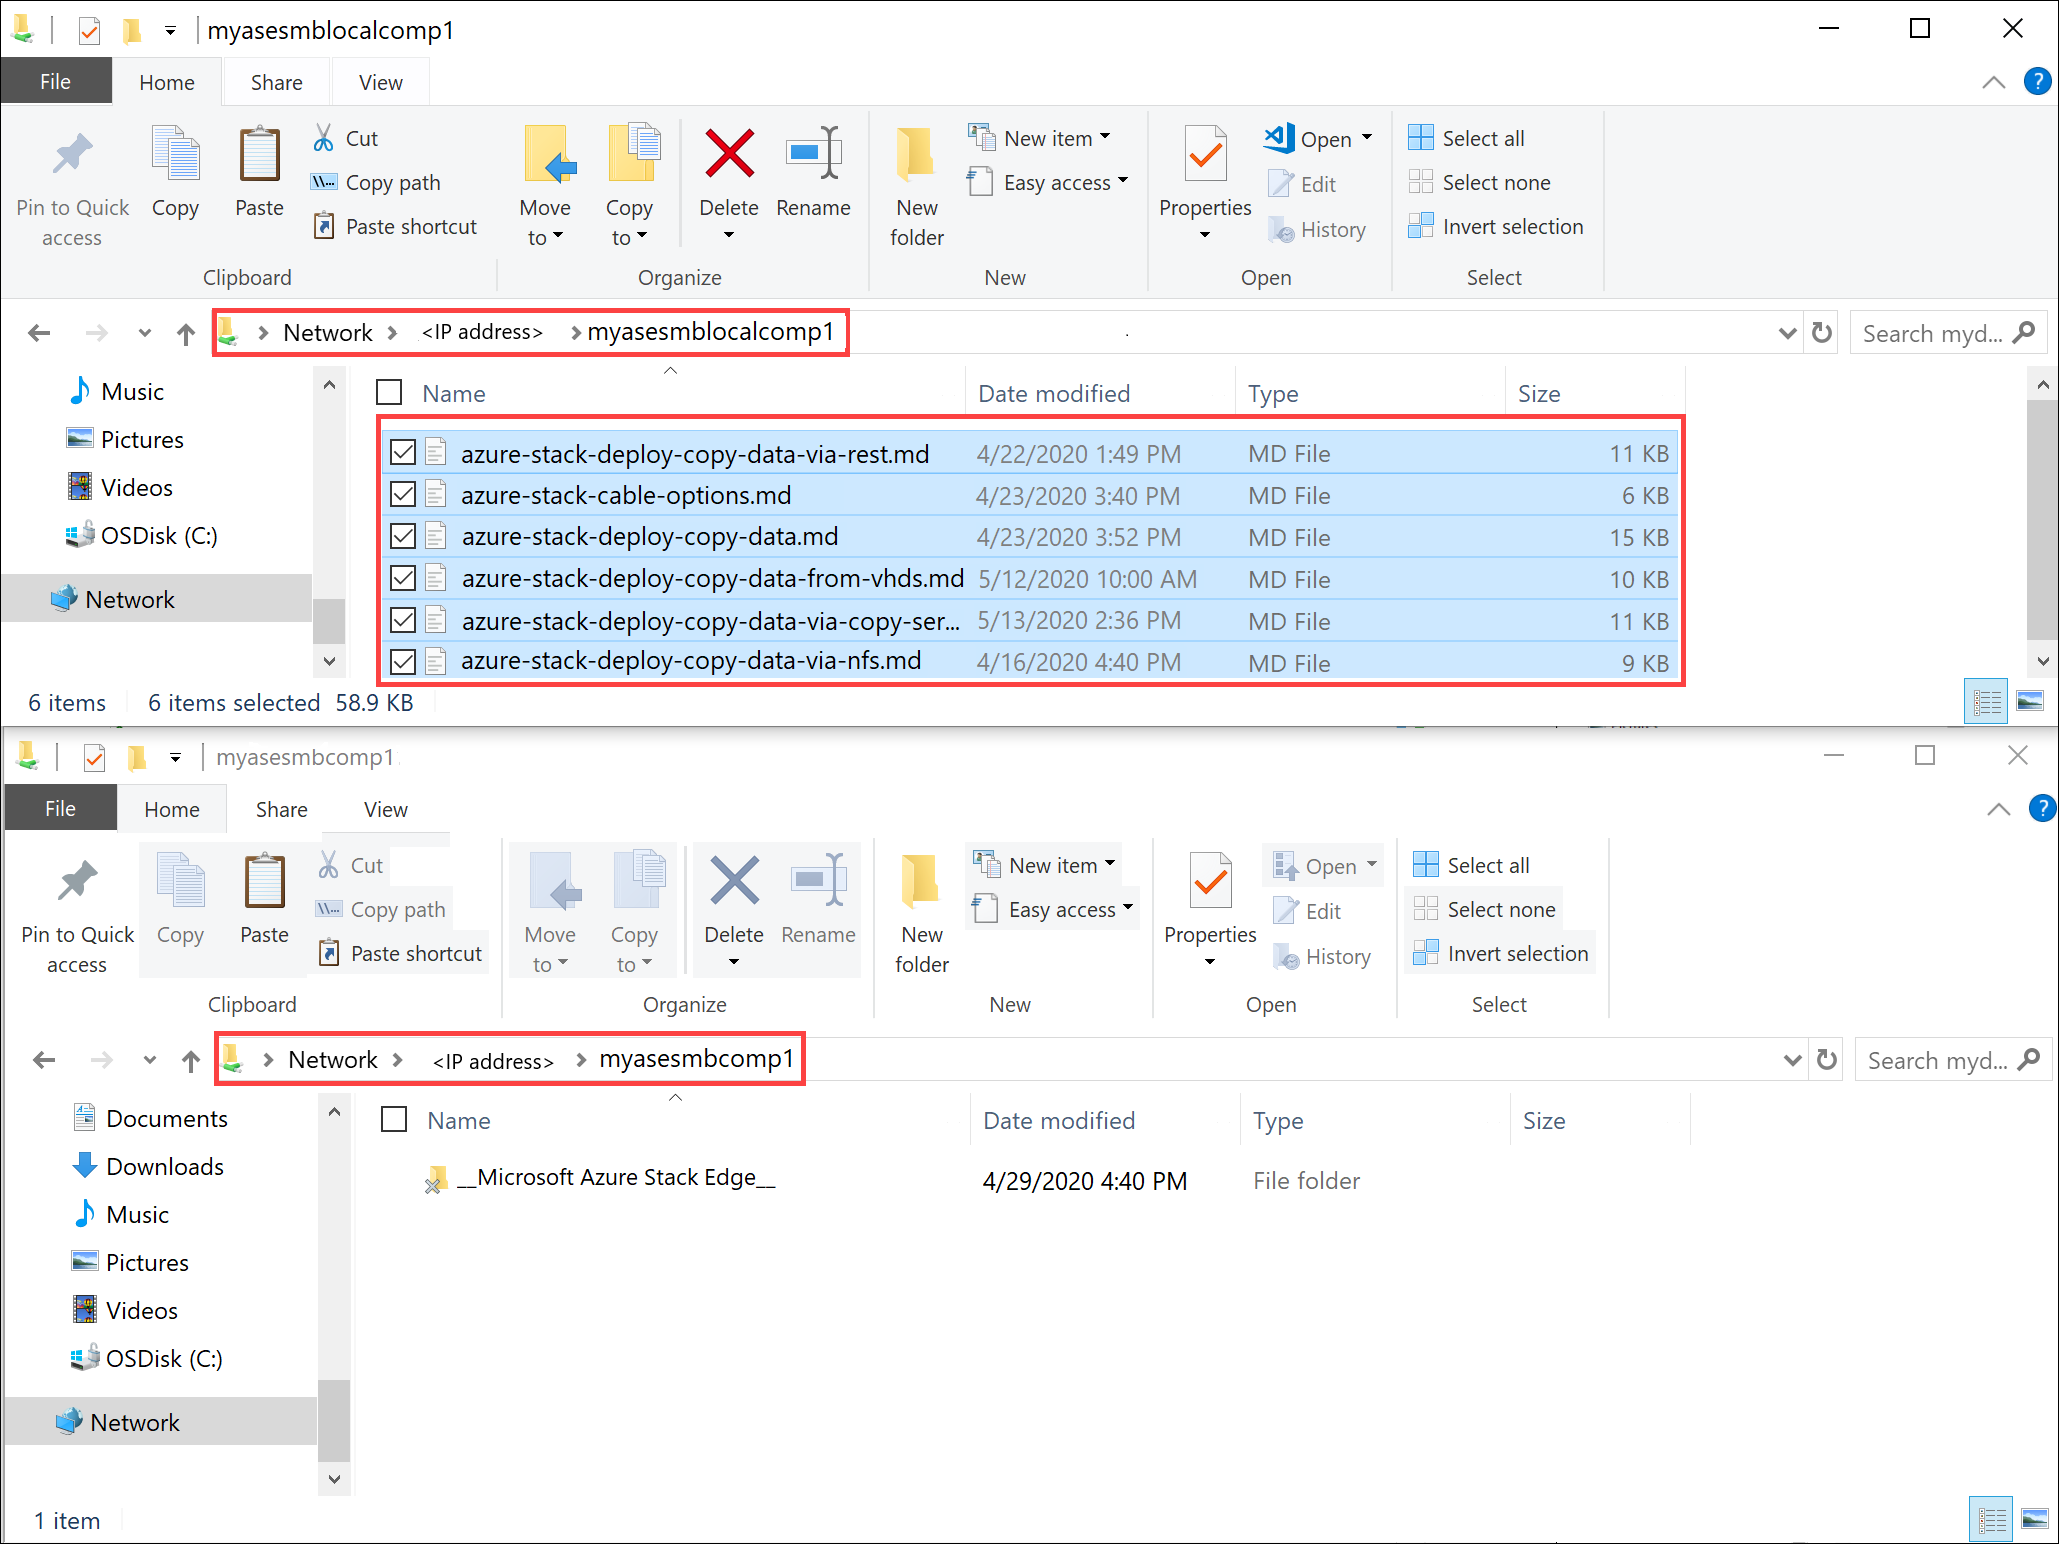Viewport: 2059px width, 1544px height.
Task: Toggle checkbox for azure-stack-deploy-copy-data-from-vhds.md
Action: [402, 577]
